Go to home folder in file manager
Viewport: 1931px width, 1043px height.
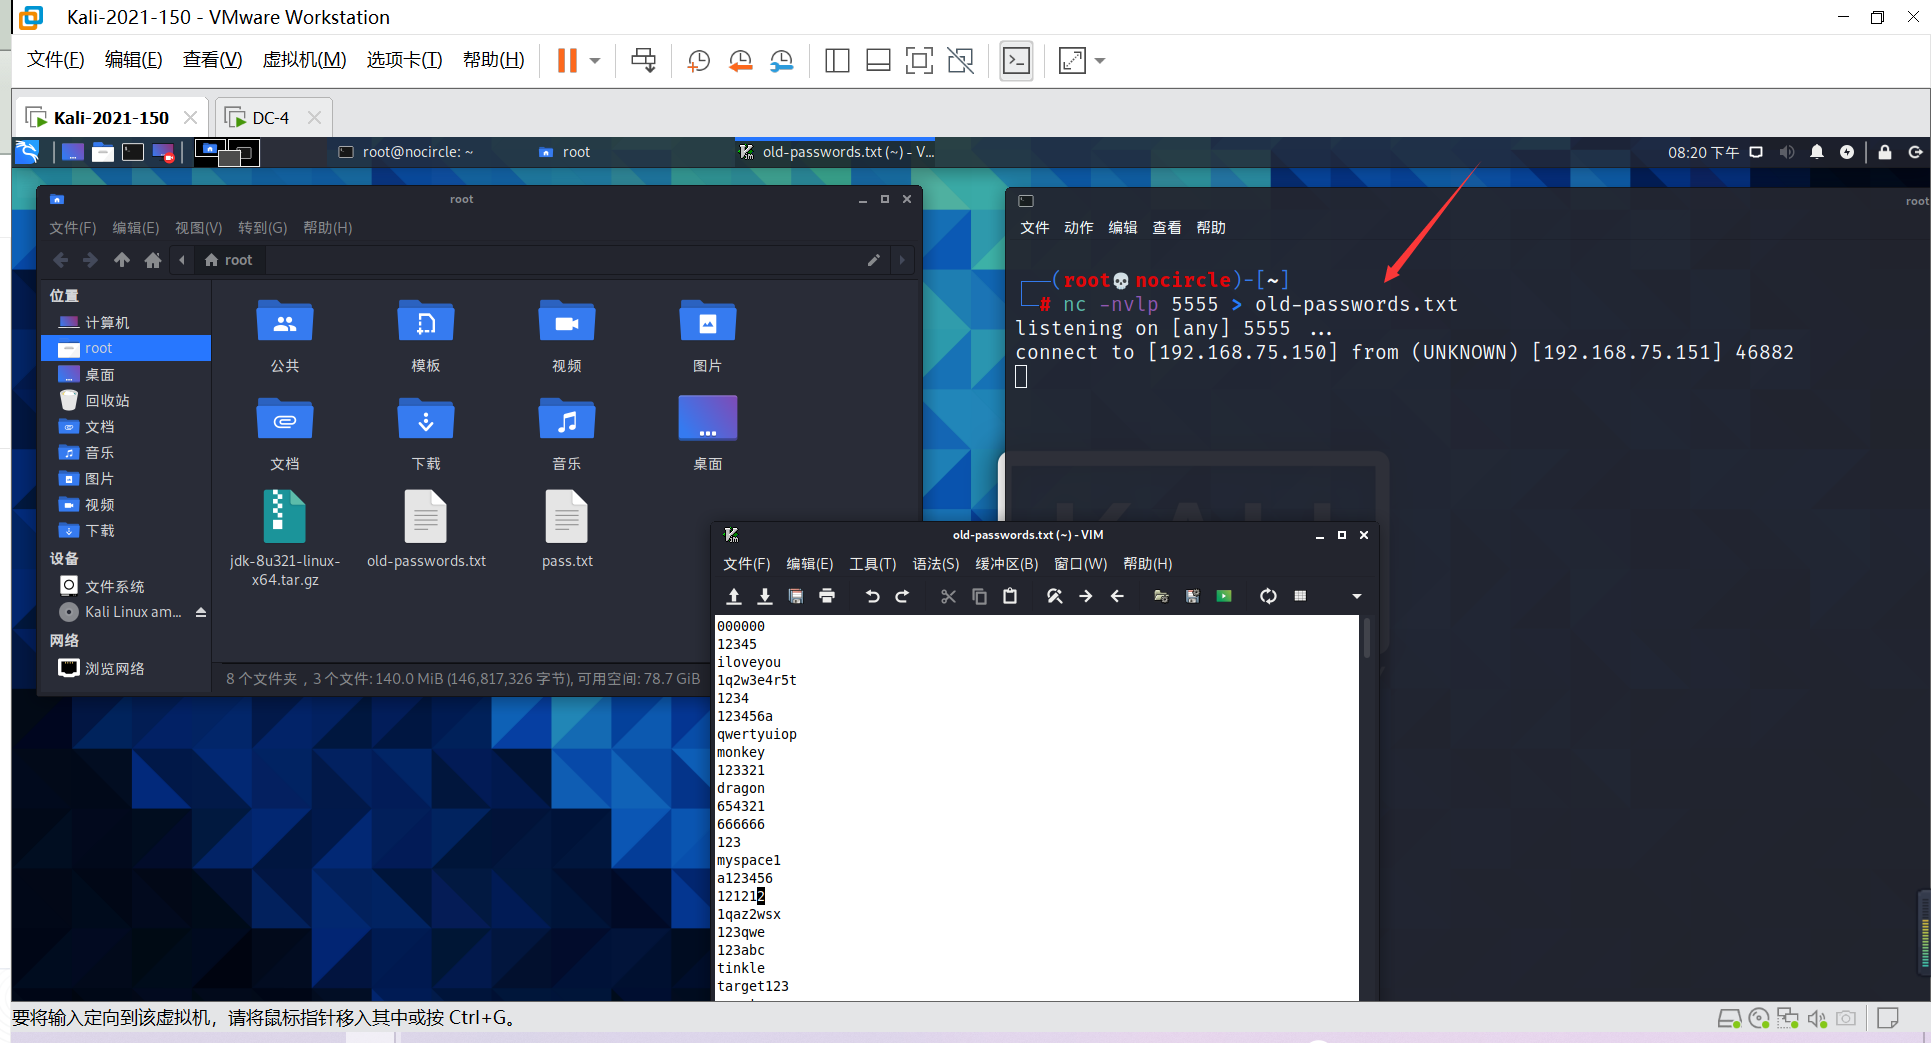(153, 260)
